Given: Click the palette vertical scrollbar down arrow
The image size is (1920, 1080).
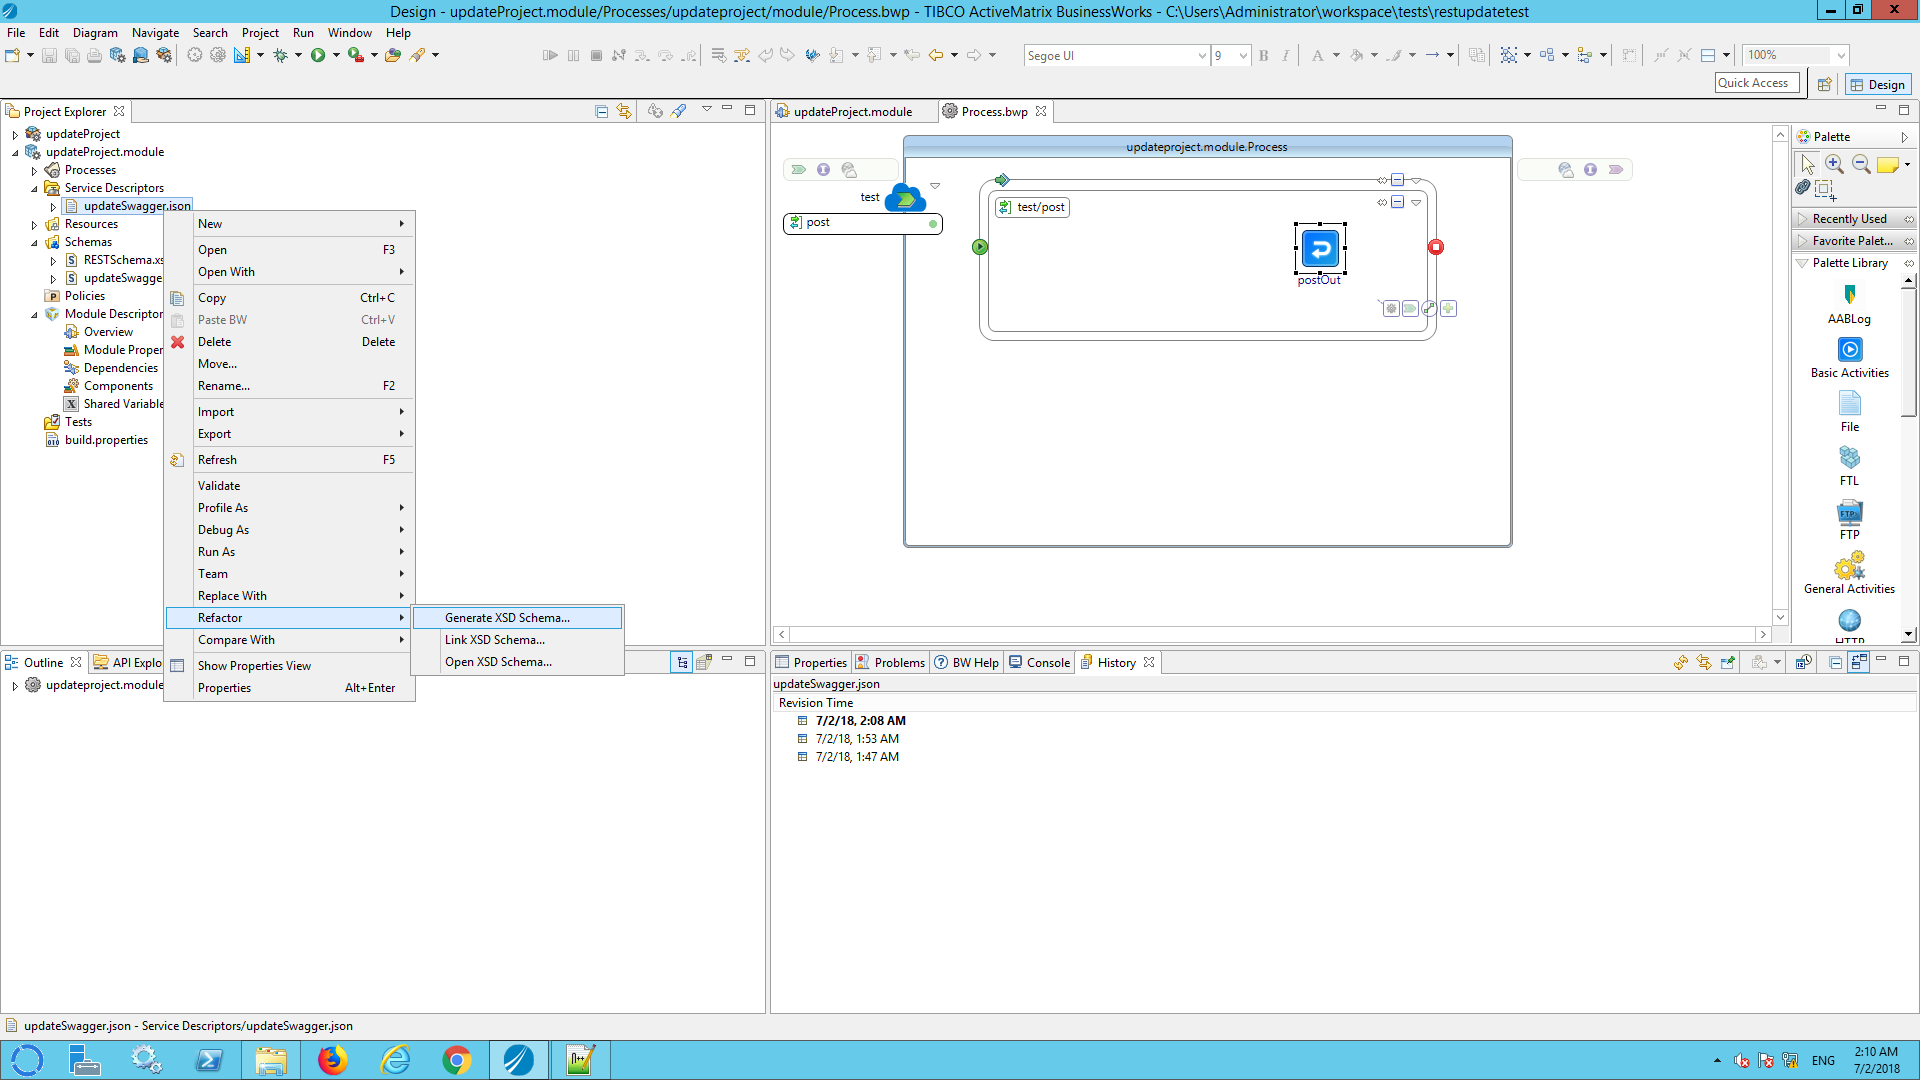Looking at the screenshot, I should [x=1909, y=633].
